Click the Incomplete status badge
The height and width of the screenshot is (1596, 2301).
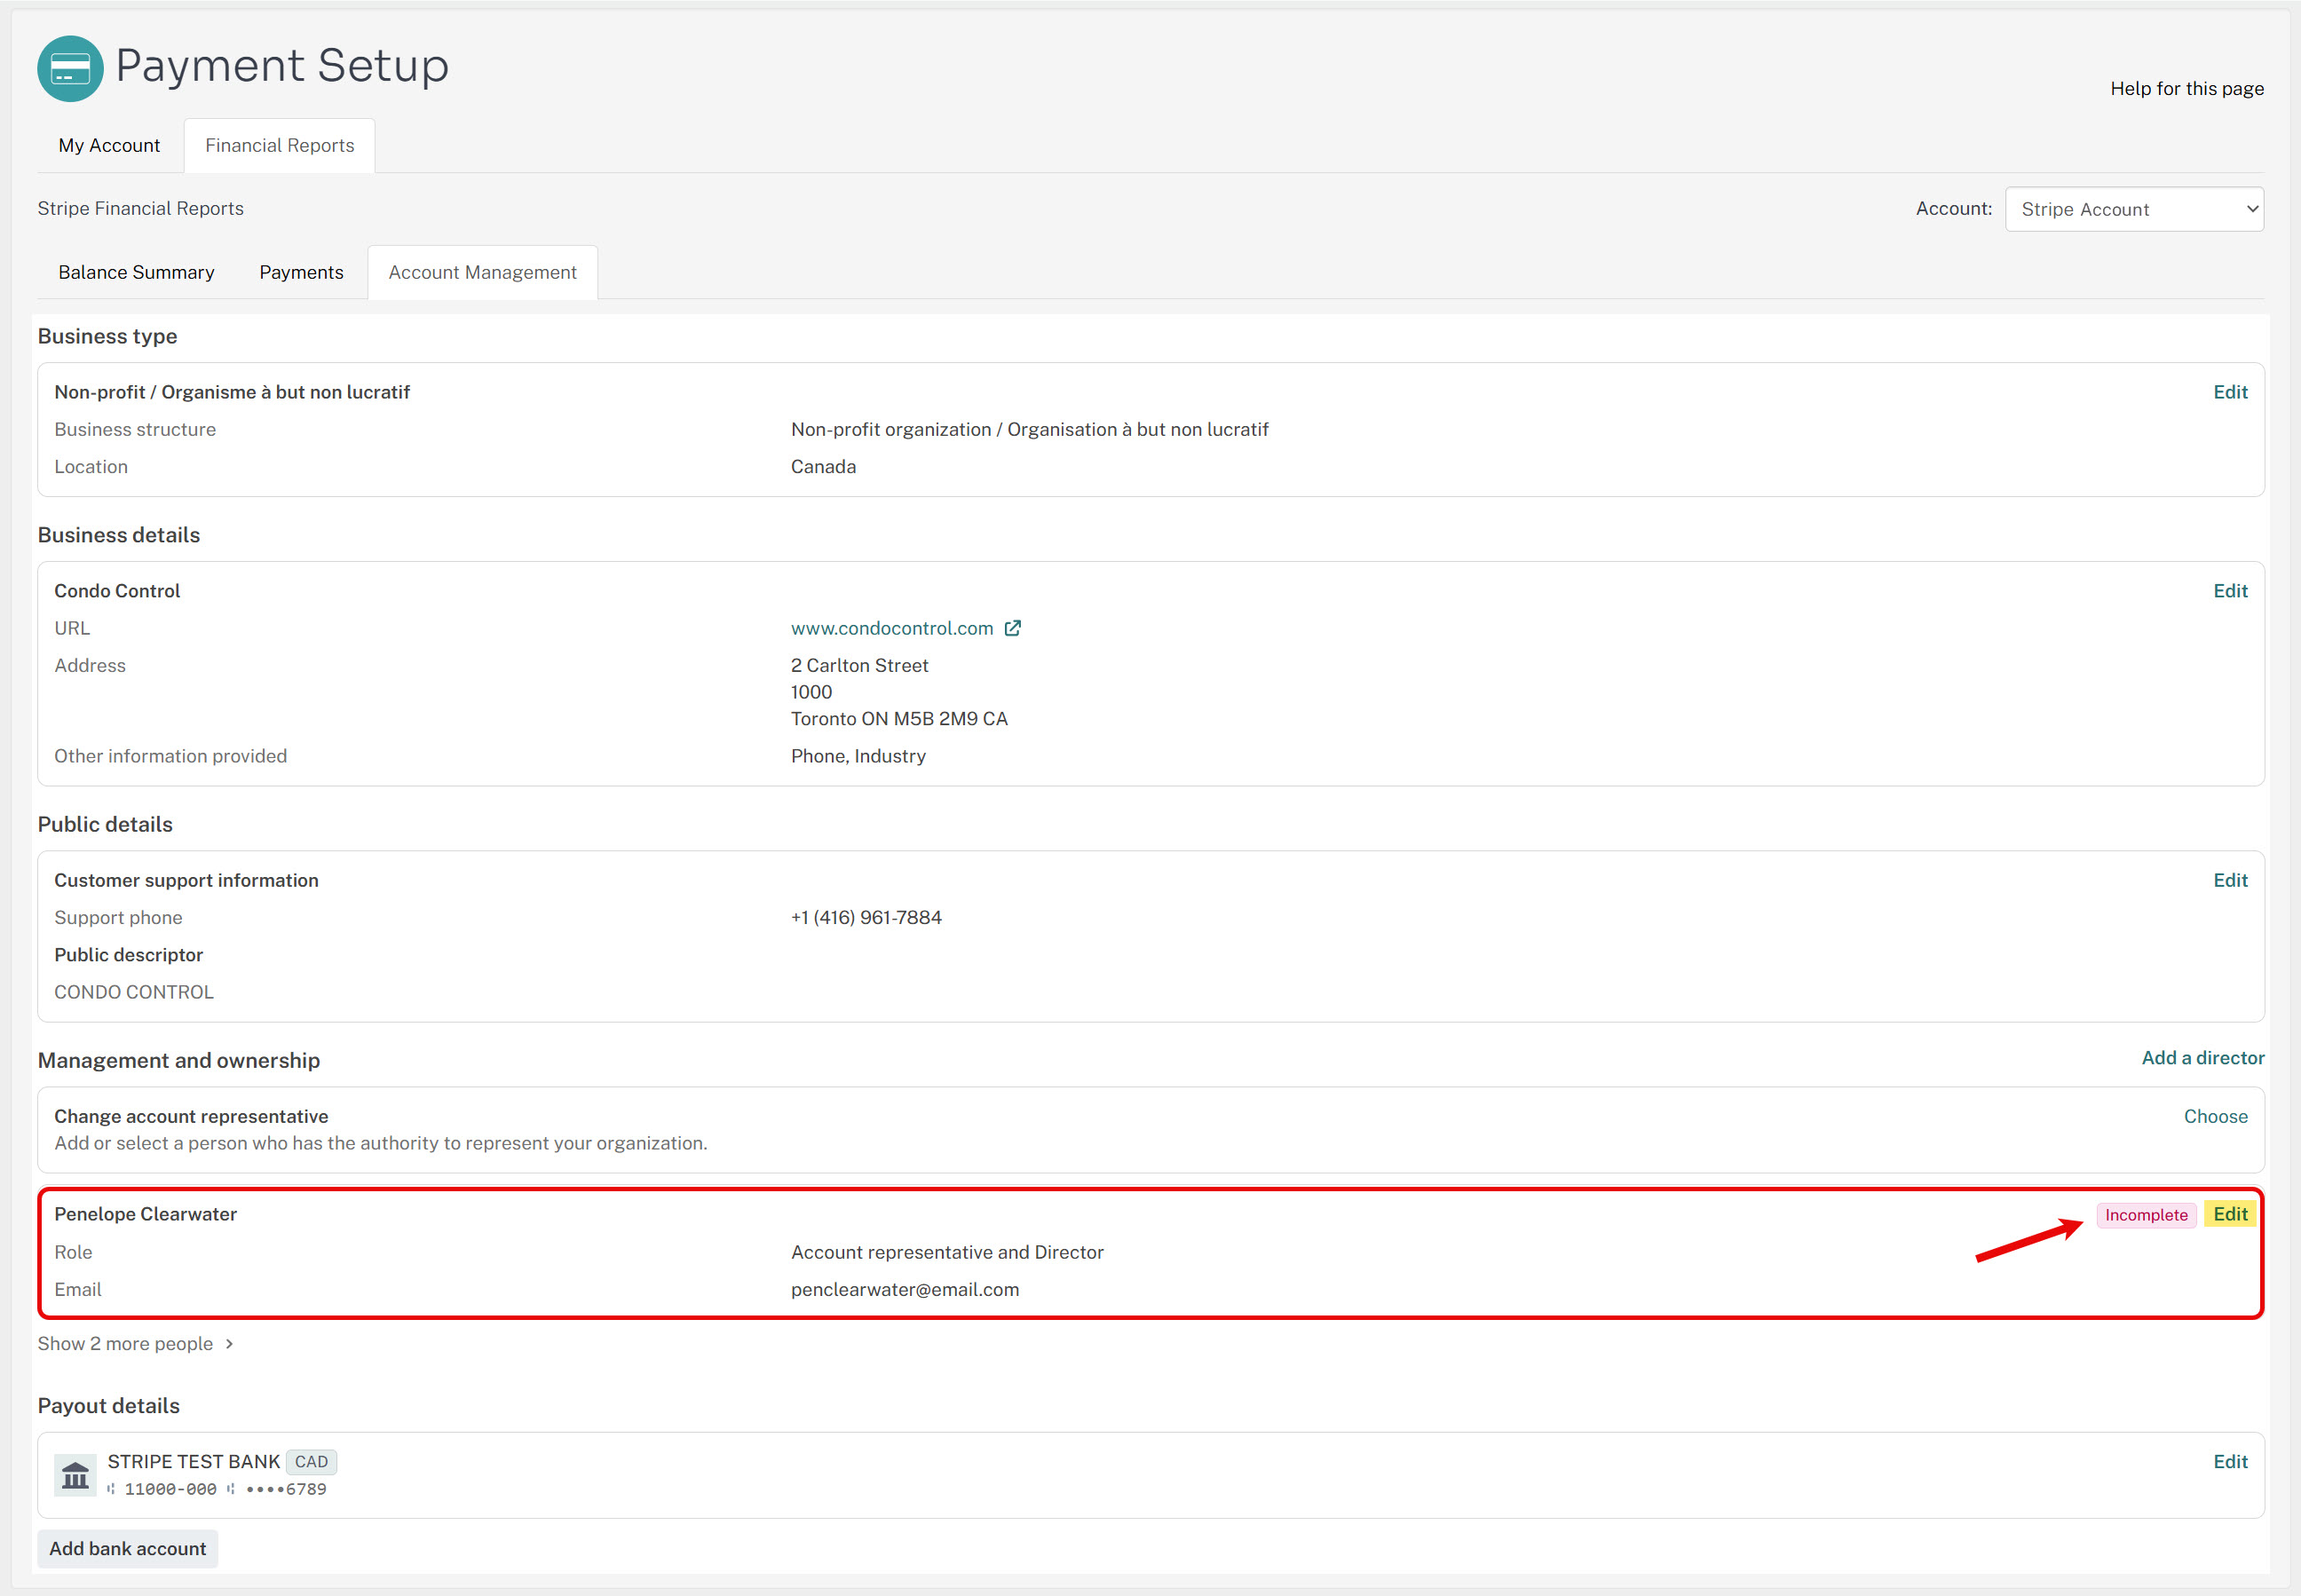point(2146,1215)
